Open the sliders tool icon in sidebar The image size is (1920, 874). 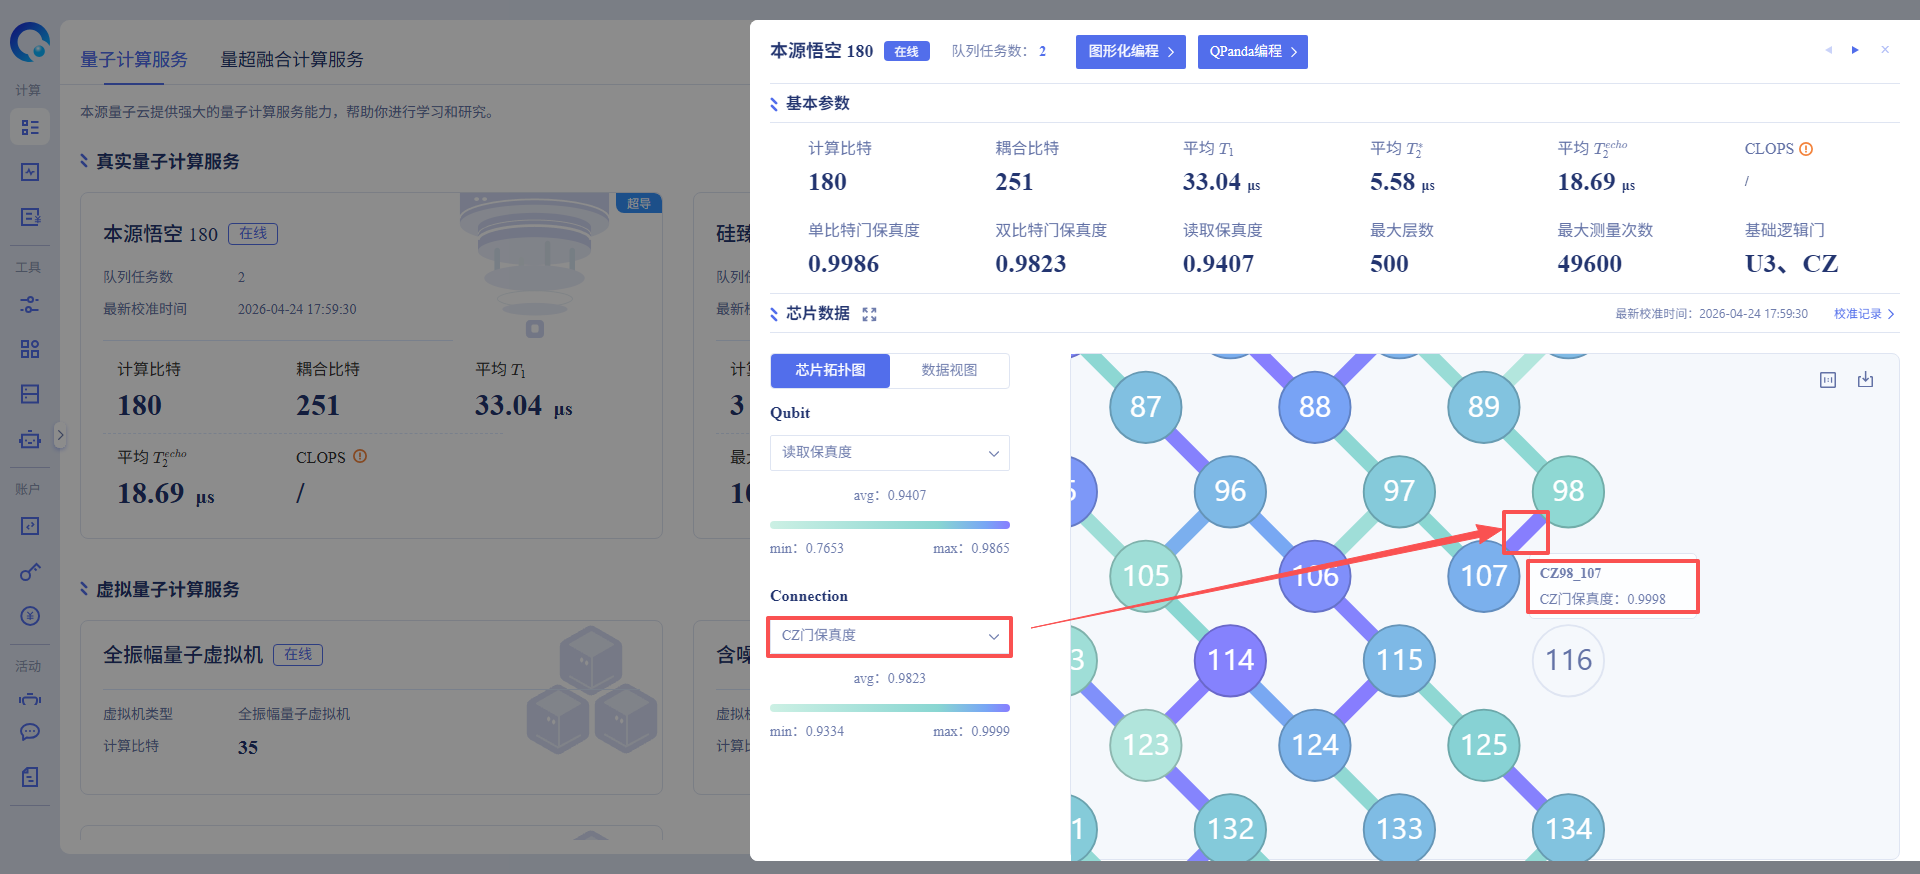click(30, 304)
